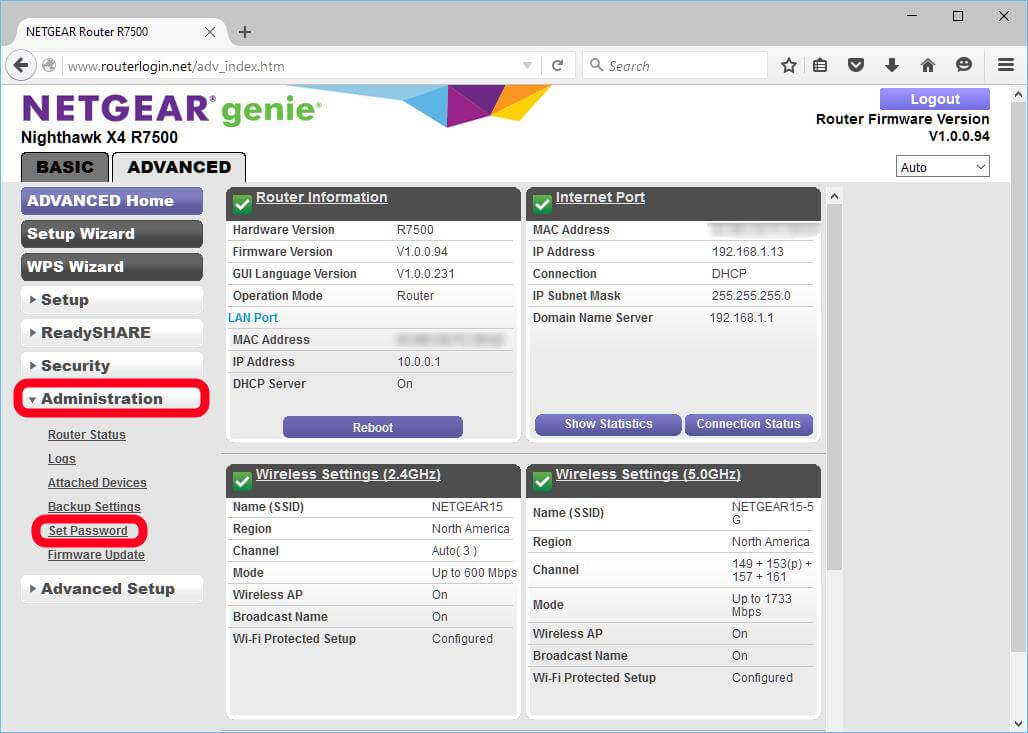
Task: Expand the ReadySHARE sidebar section
Action: (111, 333)
